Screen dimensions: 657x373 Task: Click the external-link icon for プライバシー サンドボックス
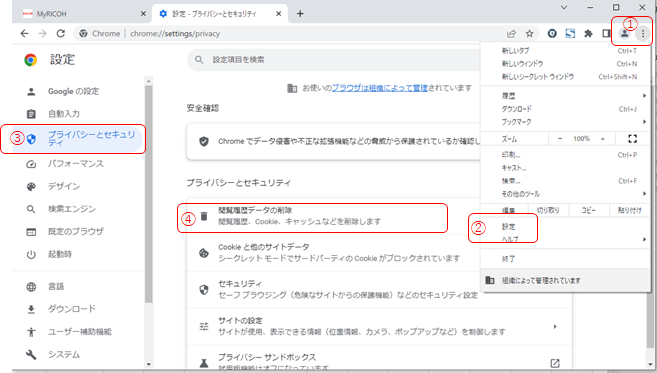[x=555, y=363]
